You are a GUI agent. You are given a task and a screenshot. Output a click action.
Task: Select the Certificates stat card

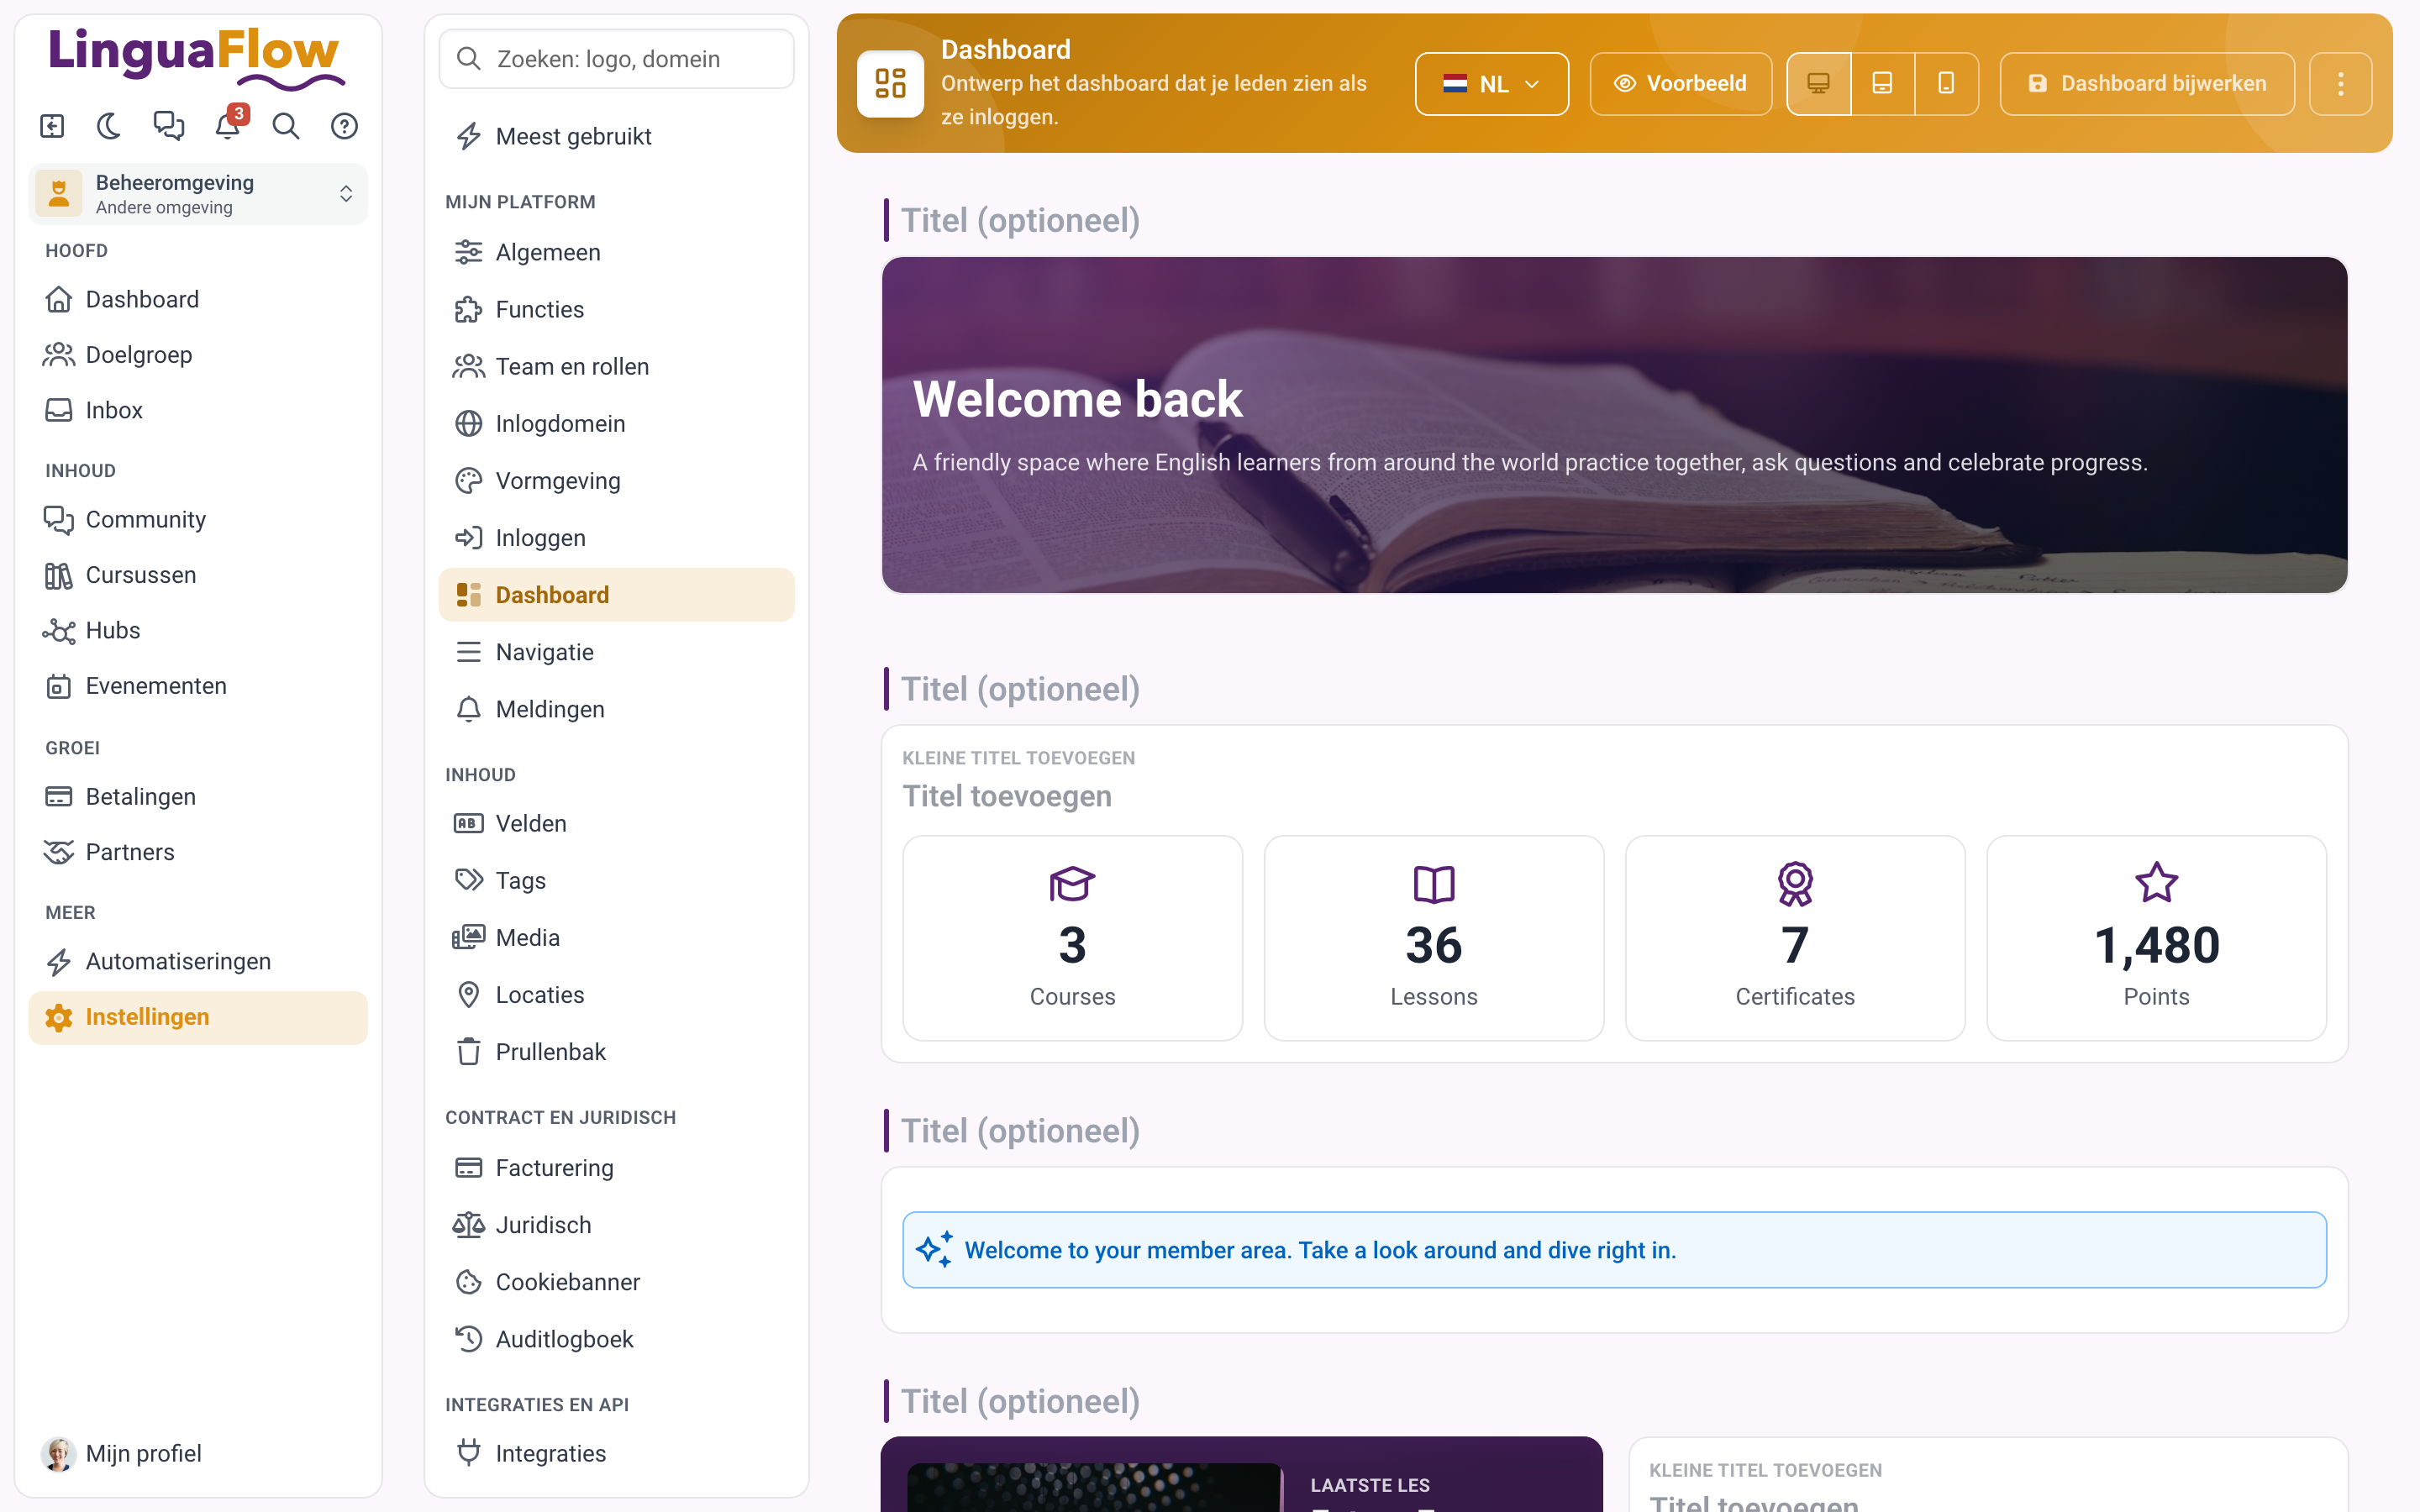click(x=1795, y=938)
